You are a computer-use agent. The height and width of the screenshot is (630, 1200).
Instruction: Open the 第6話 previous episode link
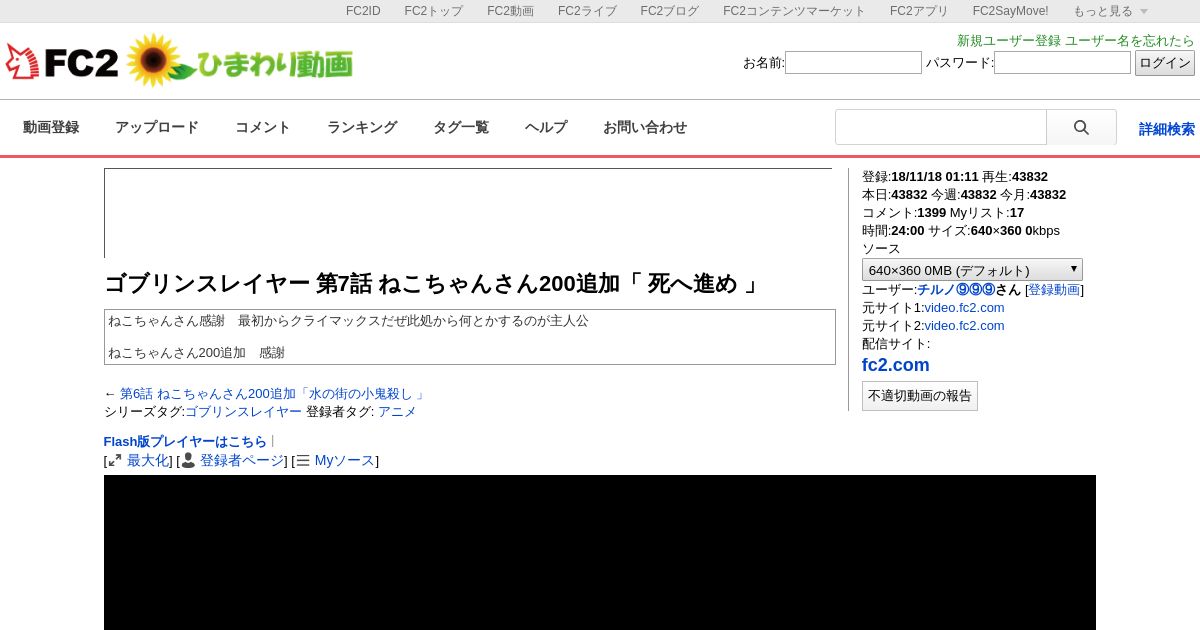pyautogui.click(x=272, y=394)
